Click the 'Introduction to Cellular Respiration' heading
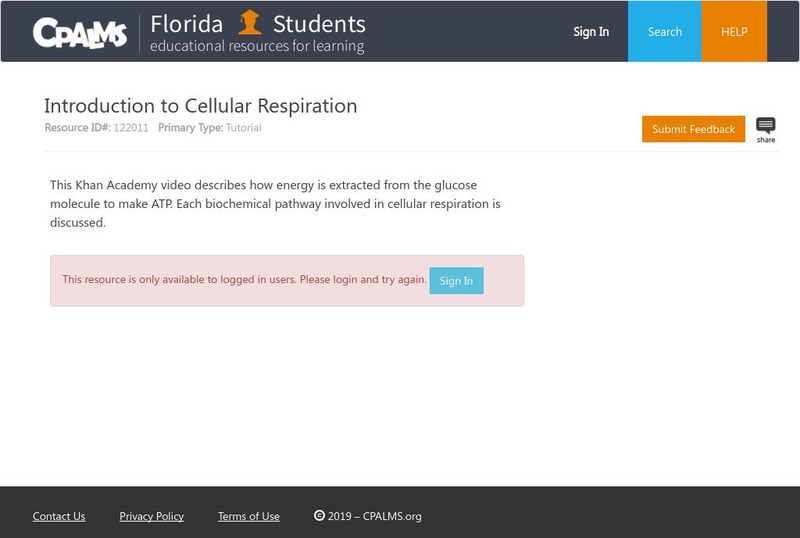This screenshot has width=800, height=538. (200, 106)
